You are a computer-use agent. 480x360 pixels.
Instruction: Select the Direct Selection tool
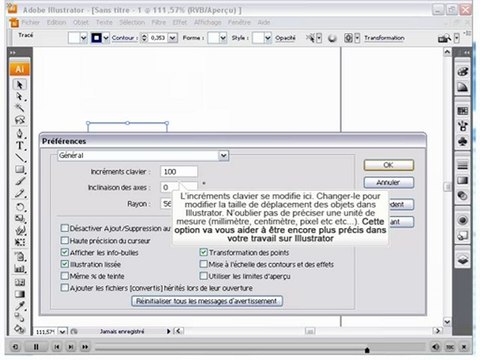[20, 97]
